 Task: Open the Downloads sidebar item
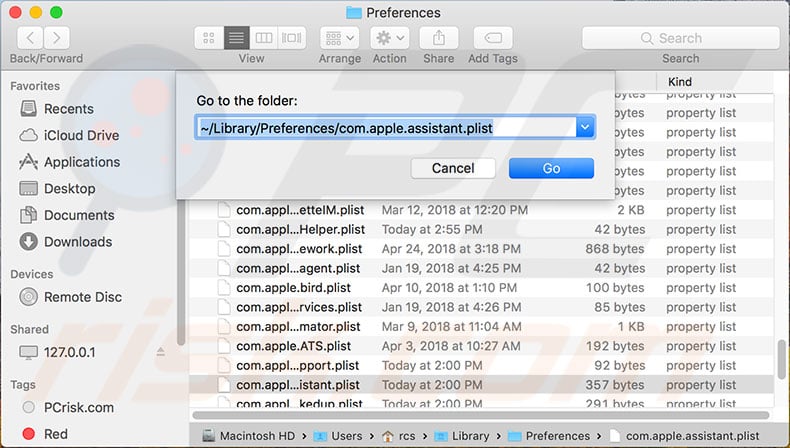(66, 242)
